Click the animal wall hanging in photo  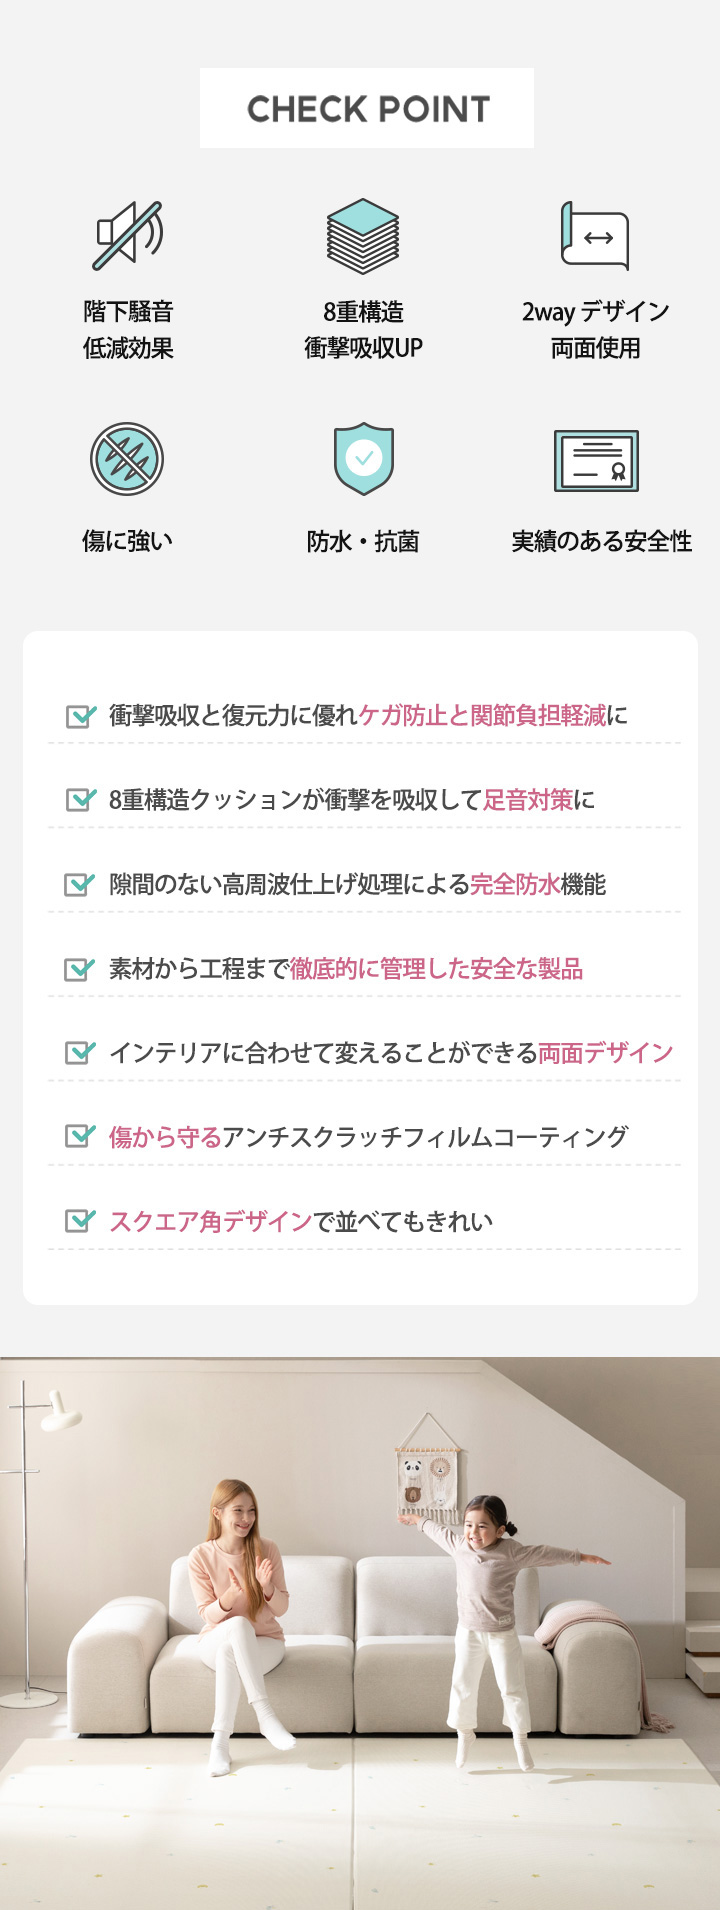tap(431, 1466)
